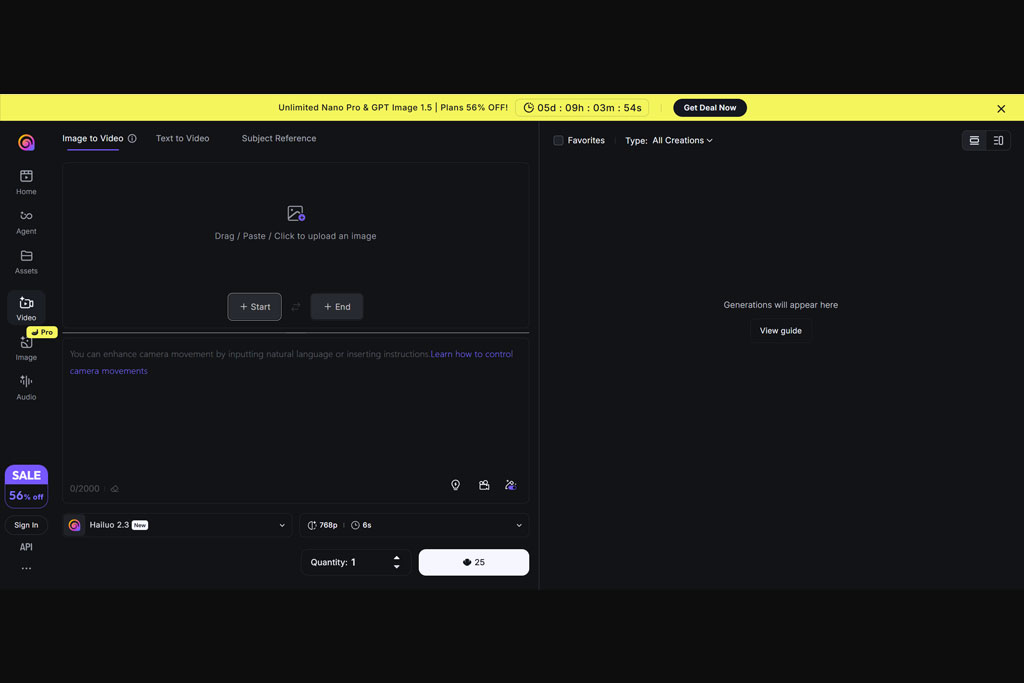1024x683 pixels.
Task: Click the camera movement icon in prompt box
Action: point(484,484)
